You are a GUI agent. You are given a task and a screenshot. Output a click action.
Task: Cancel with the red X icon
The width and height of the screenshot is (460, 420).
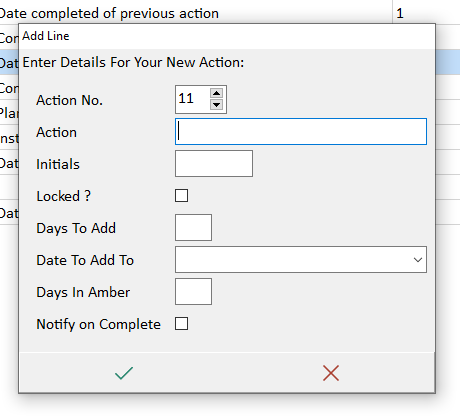point(331,373)
